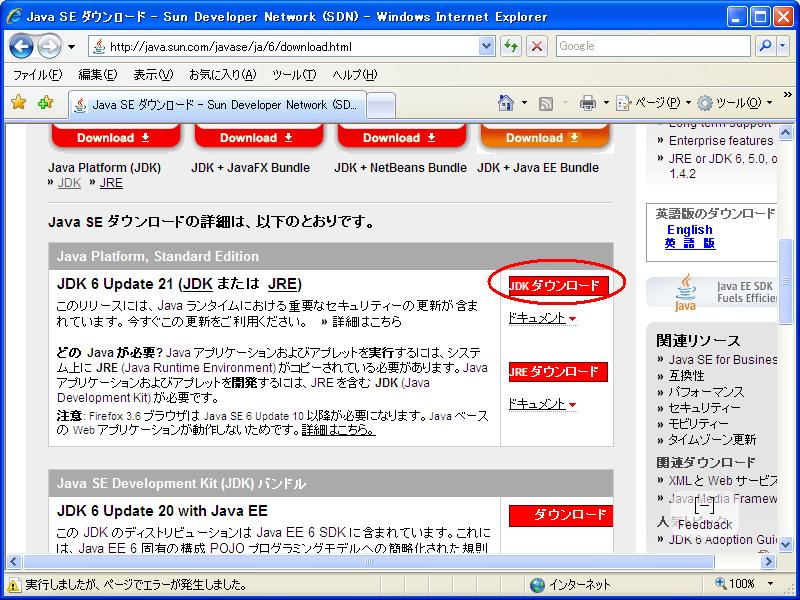Click the vertical scrollbar up arrow
Image resolution: width=800 pixels, height=600 pixels.
pos(786,131)
